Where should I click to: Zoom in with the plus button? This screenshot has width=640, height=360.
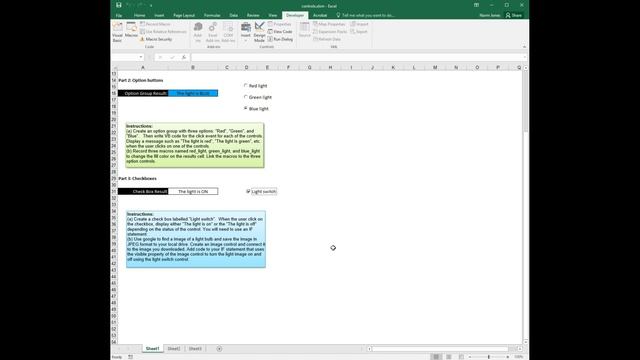coord(507,357)
